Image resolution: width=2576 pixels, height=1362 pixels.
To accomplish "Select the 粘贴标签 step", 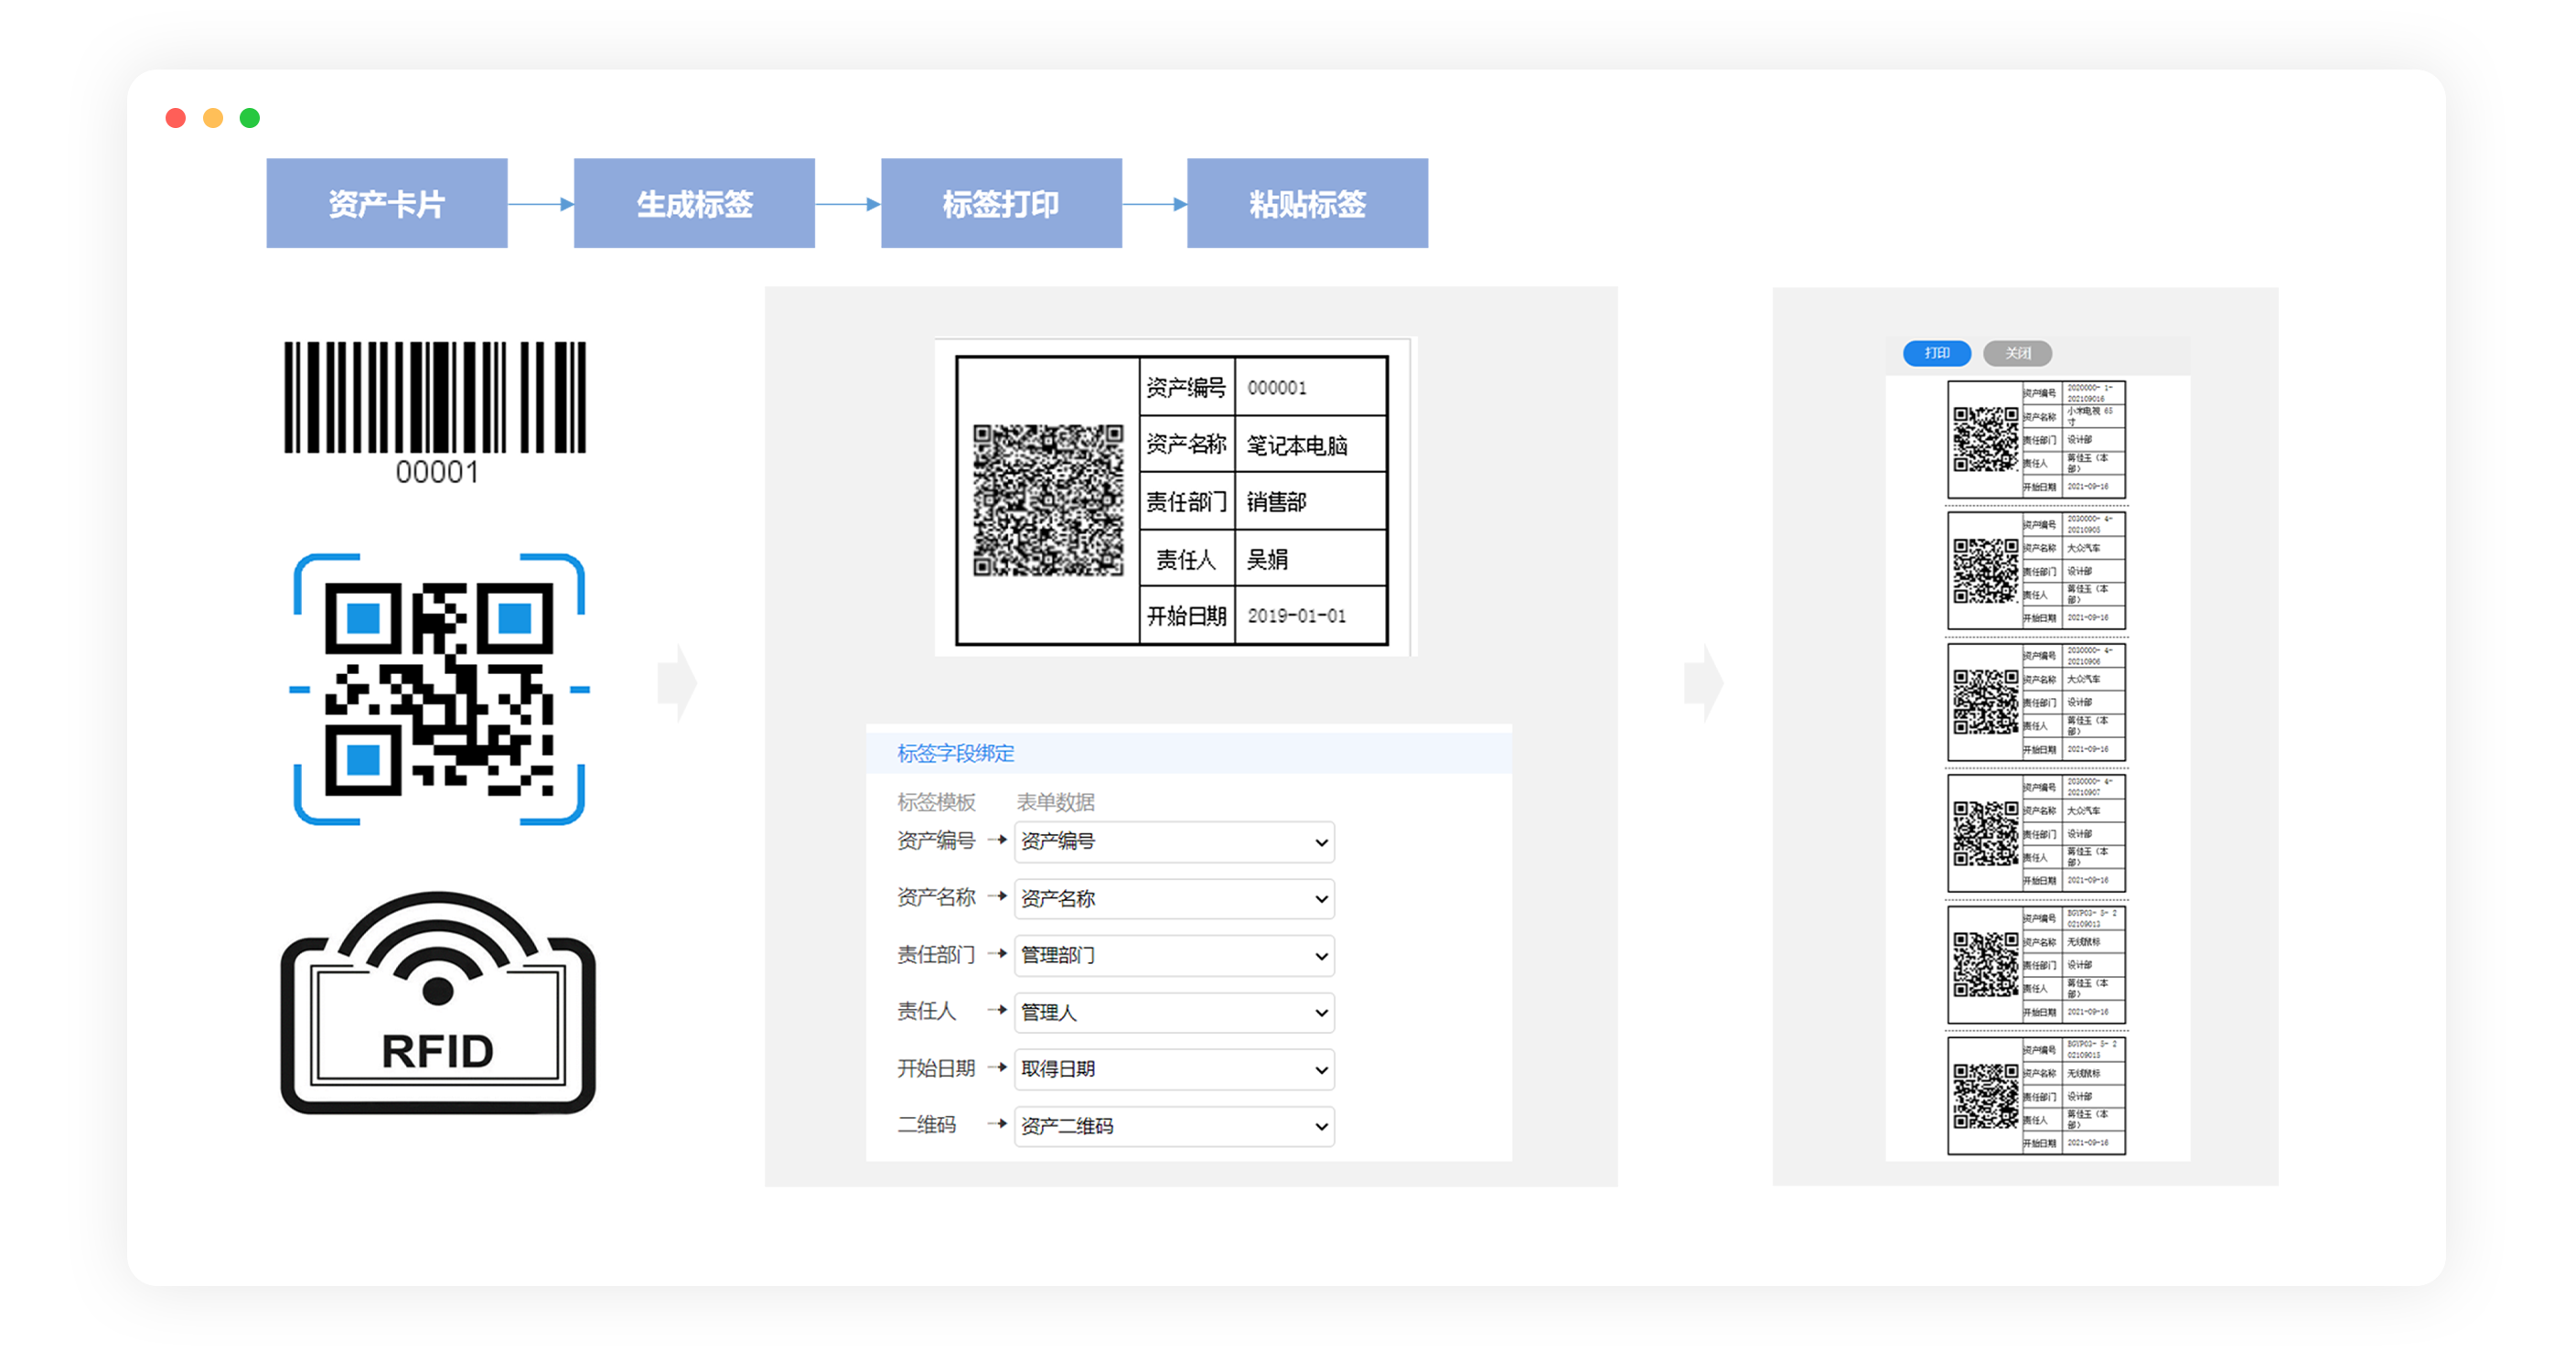I will pyautogui.click(x=1308, y=203).
